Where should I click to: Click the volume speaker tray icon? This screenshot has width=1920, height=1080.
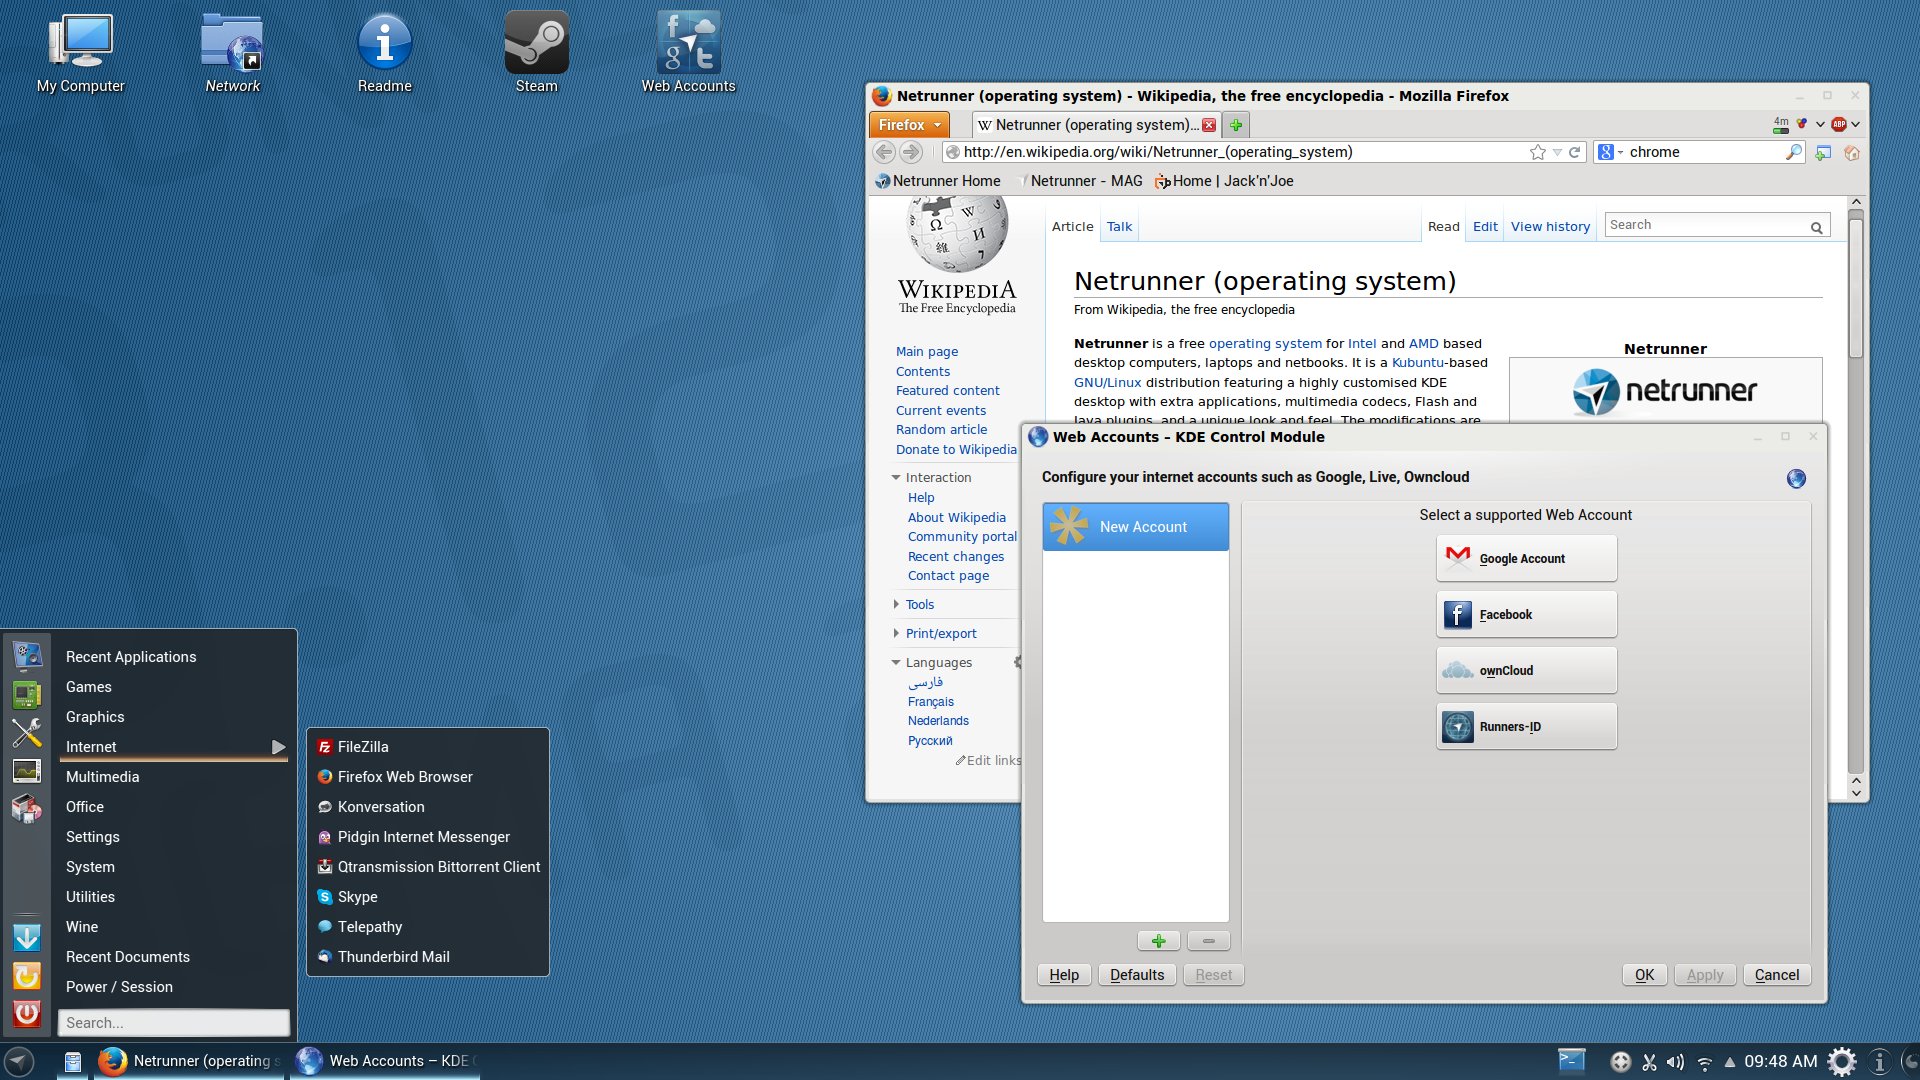coord(1675,1062)
